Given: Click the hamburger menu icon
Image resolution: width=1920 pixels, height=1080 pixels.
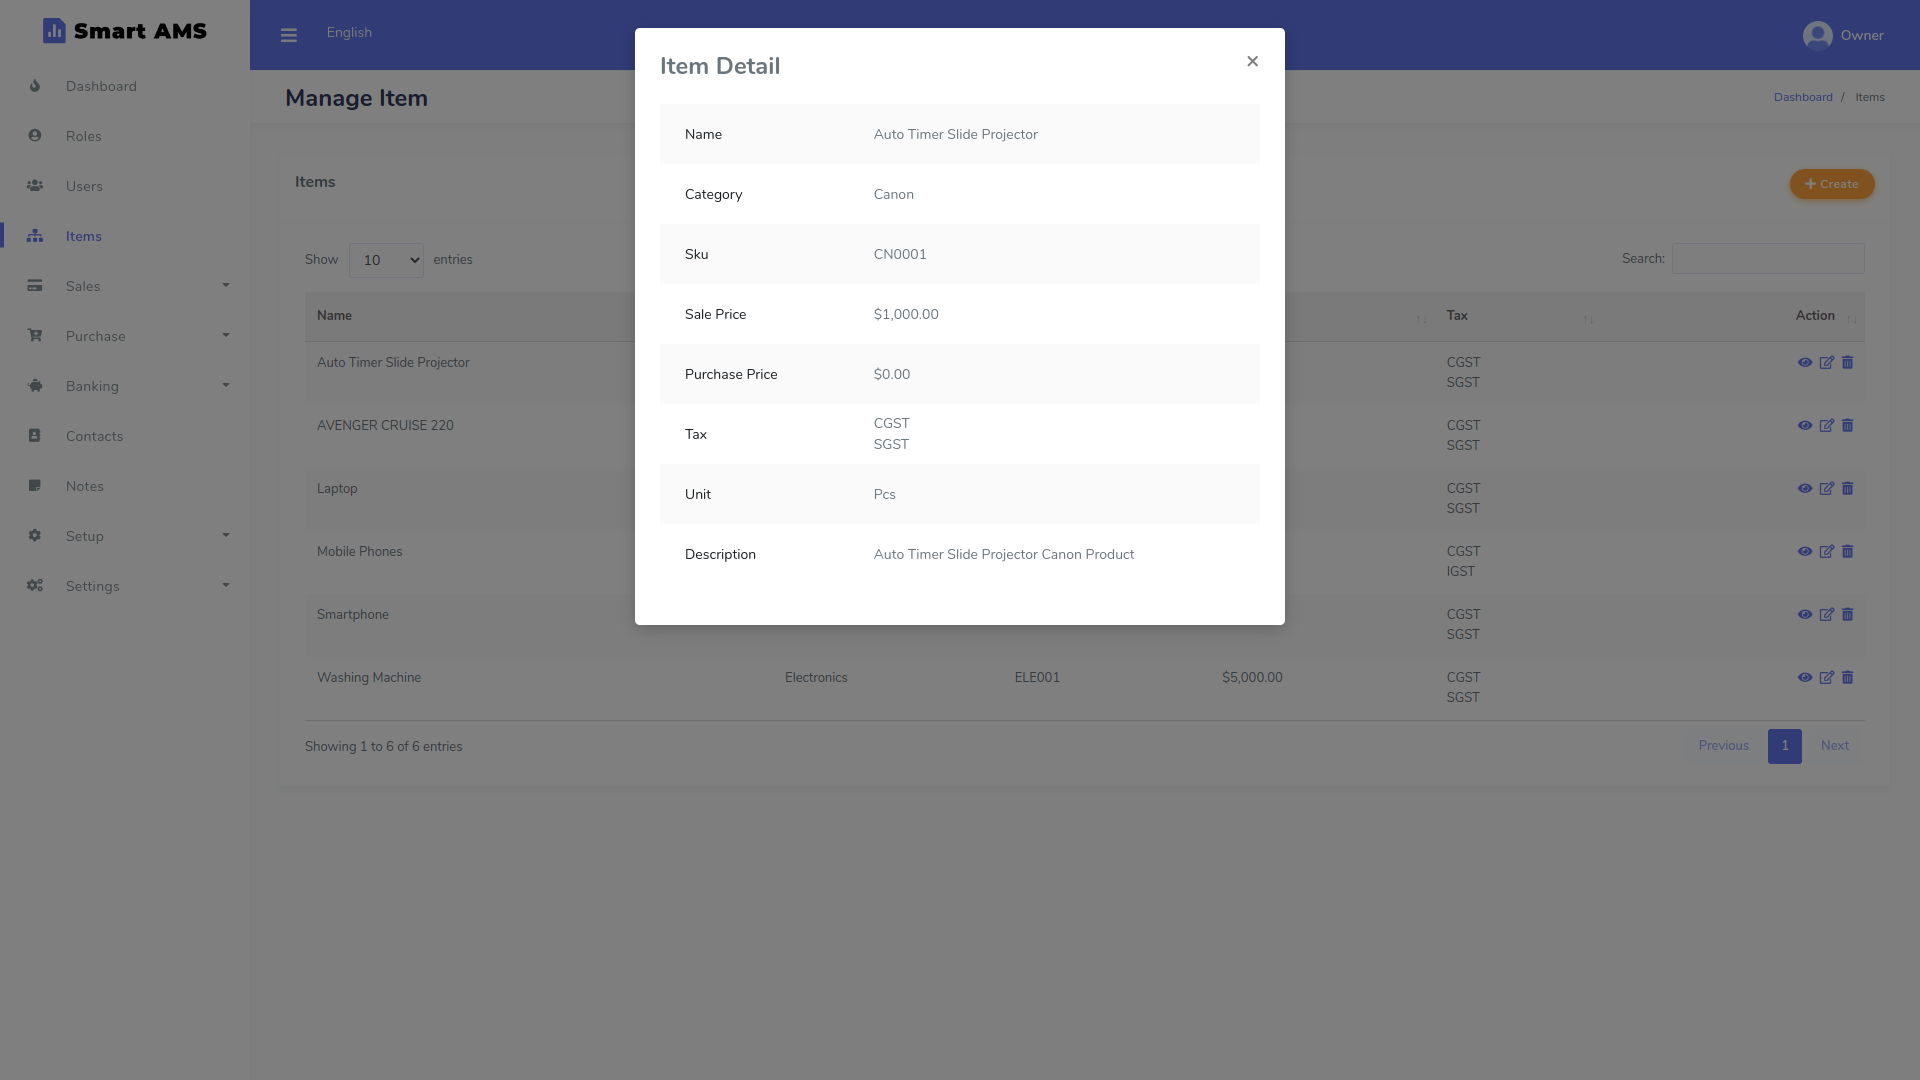Looking at the screenshot, I should (x=289, y=34).
